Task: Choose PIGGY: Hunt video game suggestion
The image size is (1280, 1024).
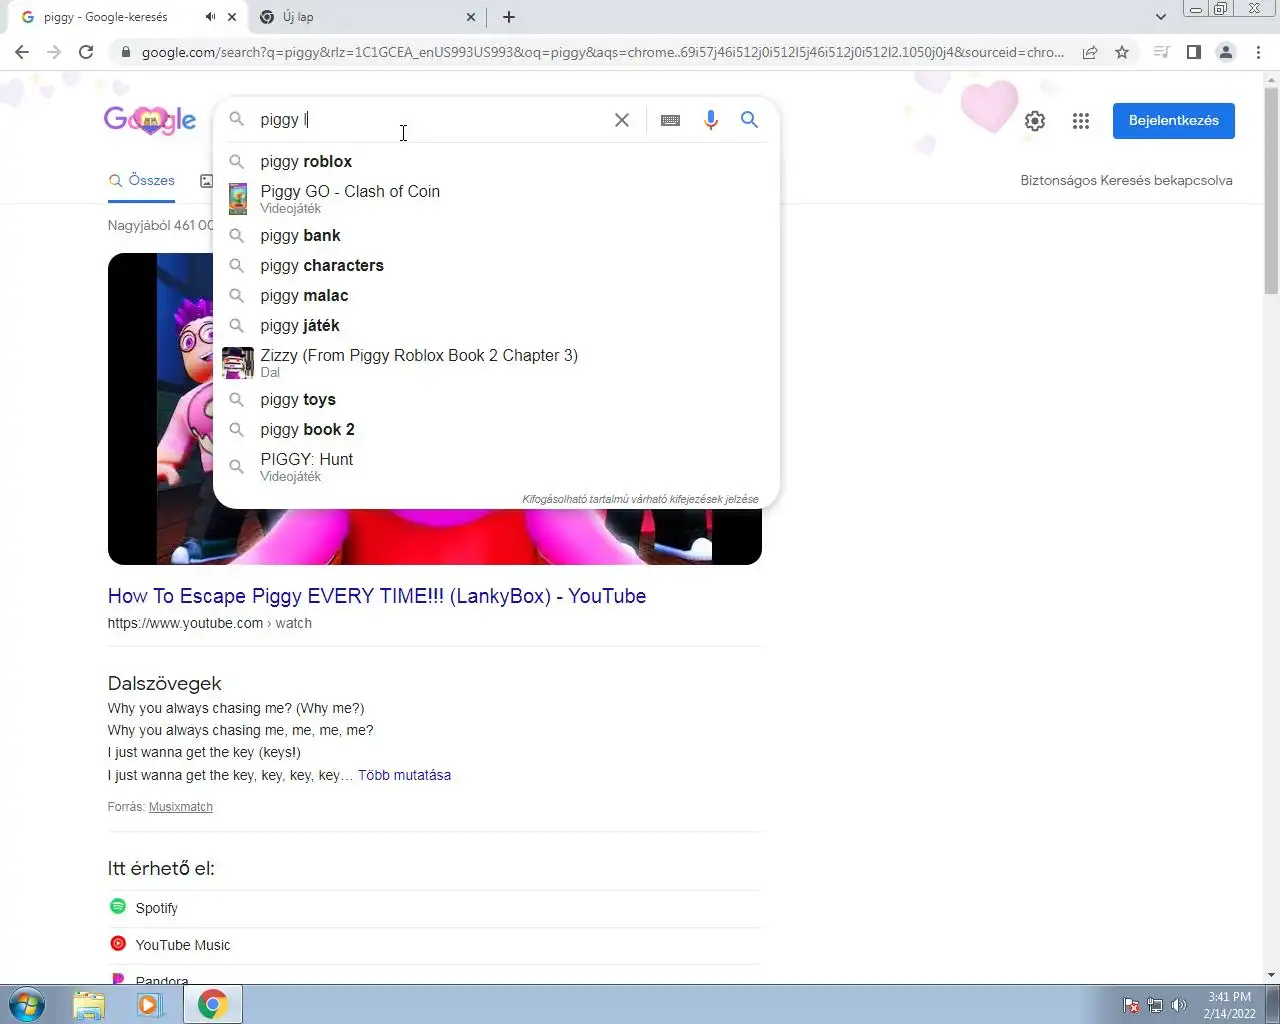Action: [496, 466]
